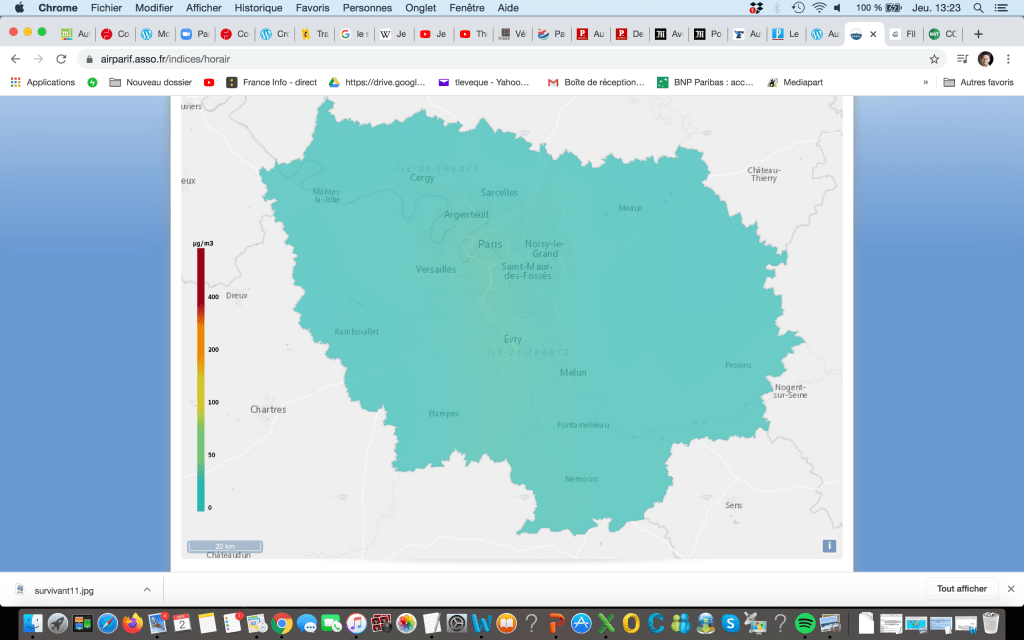Screen dimensions: 1024x640
Task: Click the Tout afficher button
Action: point(961,589)
